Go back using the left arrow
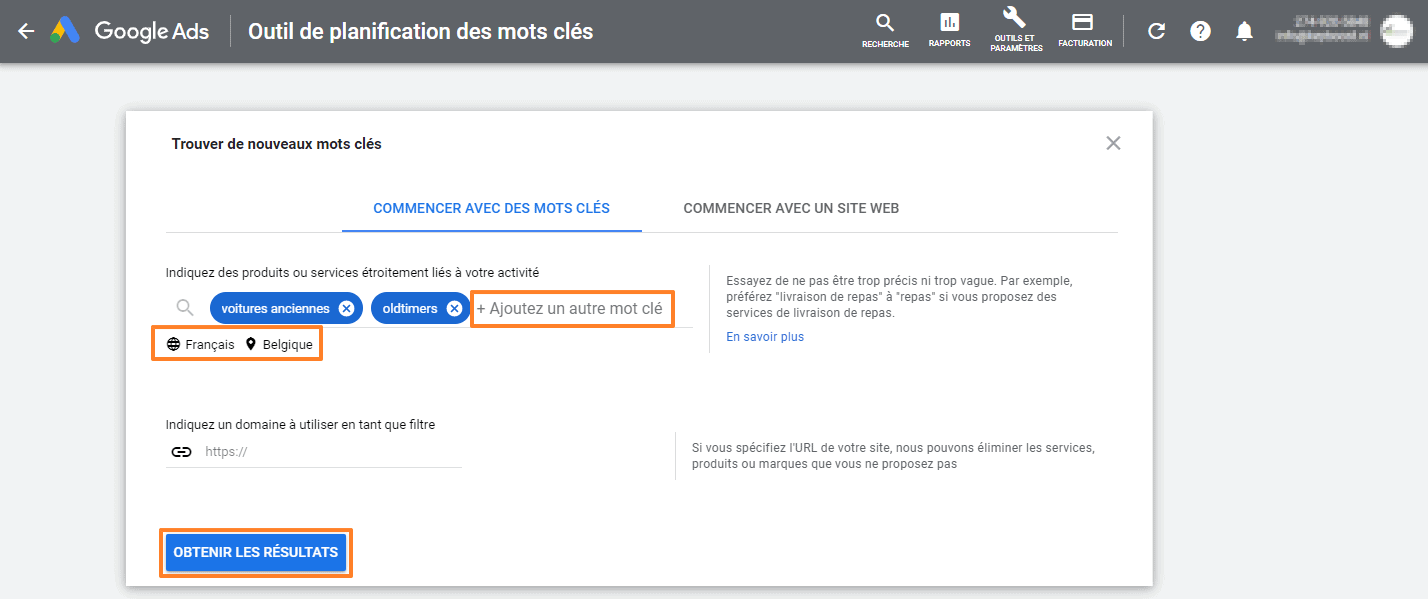1428x599 pixels. [x=26, y=31]
